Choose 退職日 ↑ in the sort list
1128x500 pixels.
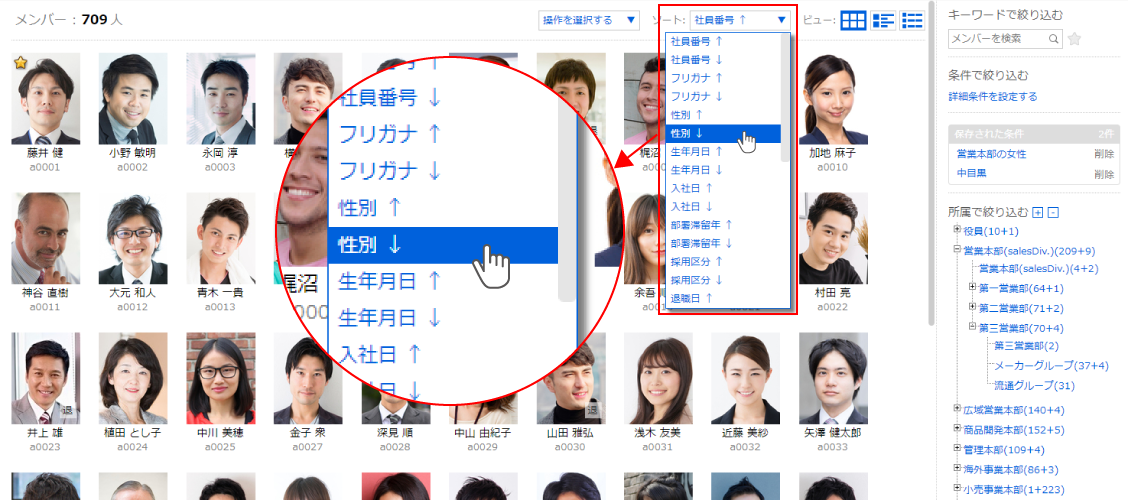click(x=723, y=298)
